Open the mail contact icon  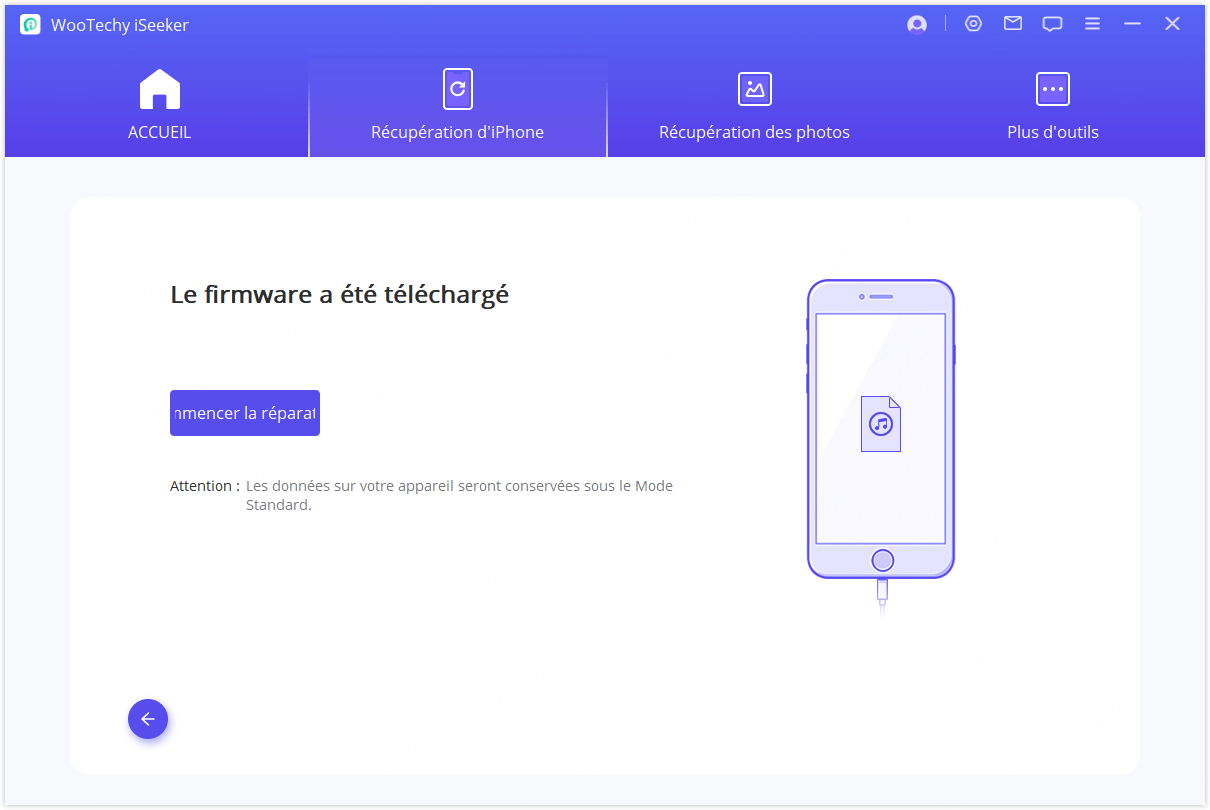click(x=1013, y=24)
